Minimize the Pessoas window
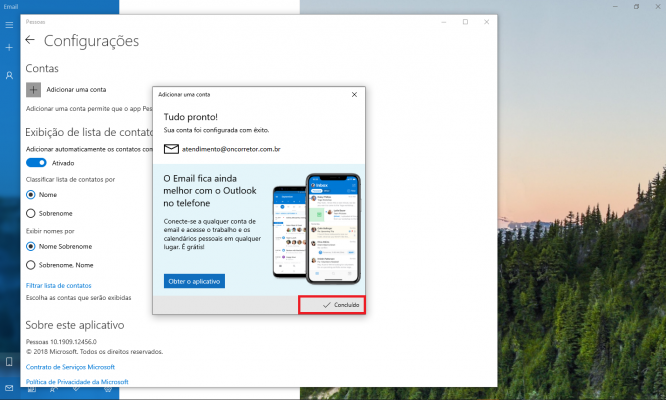The width and height of the screenshot is (666, 400). (444, 22)
